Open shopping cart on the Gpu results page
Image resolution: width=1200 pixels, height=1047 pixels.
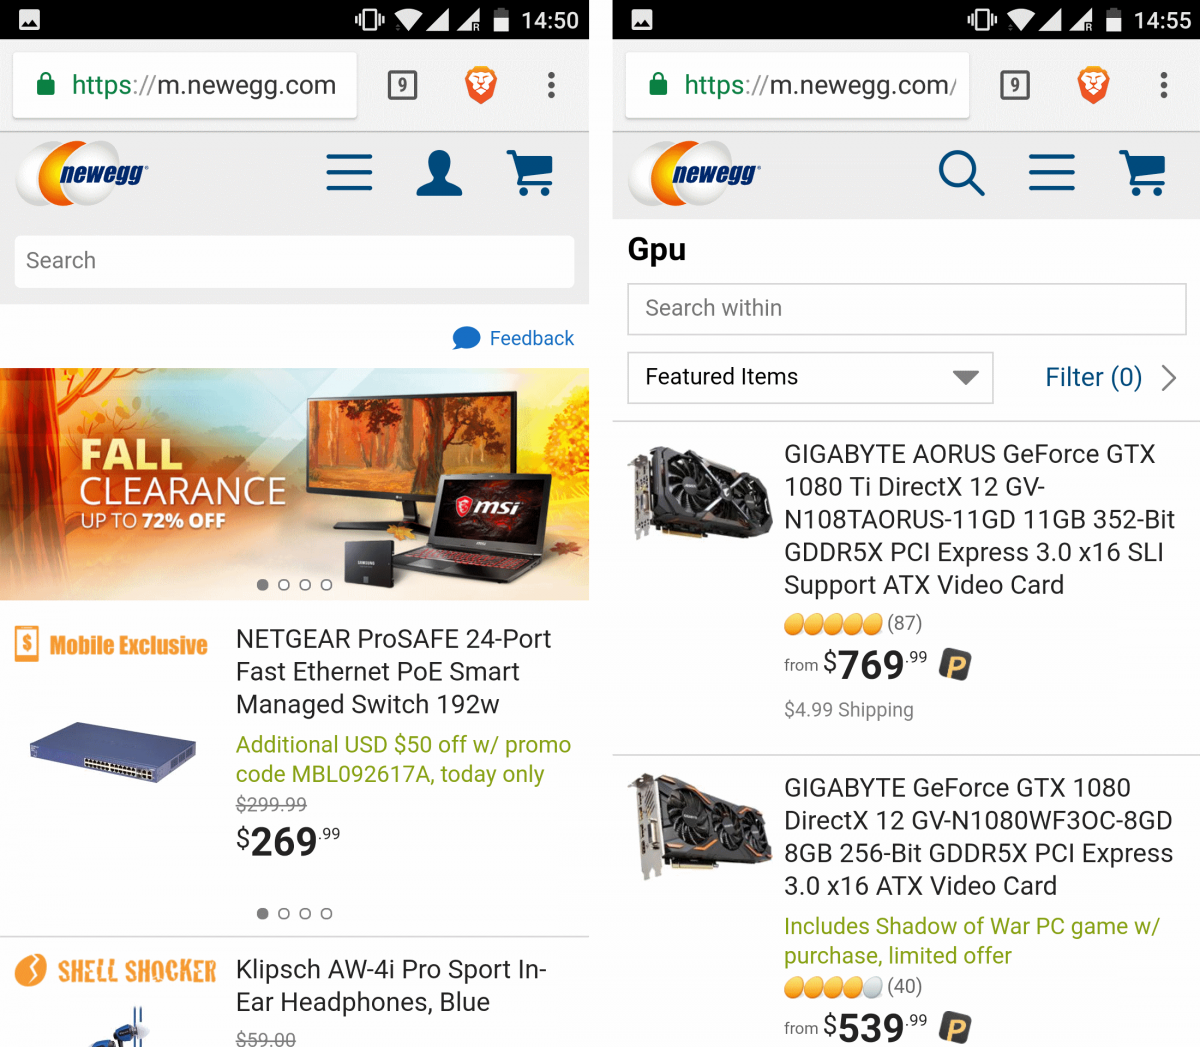pyautogui.click(x=1143, y=173)
